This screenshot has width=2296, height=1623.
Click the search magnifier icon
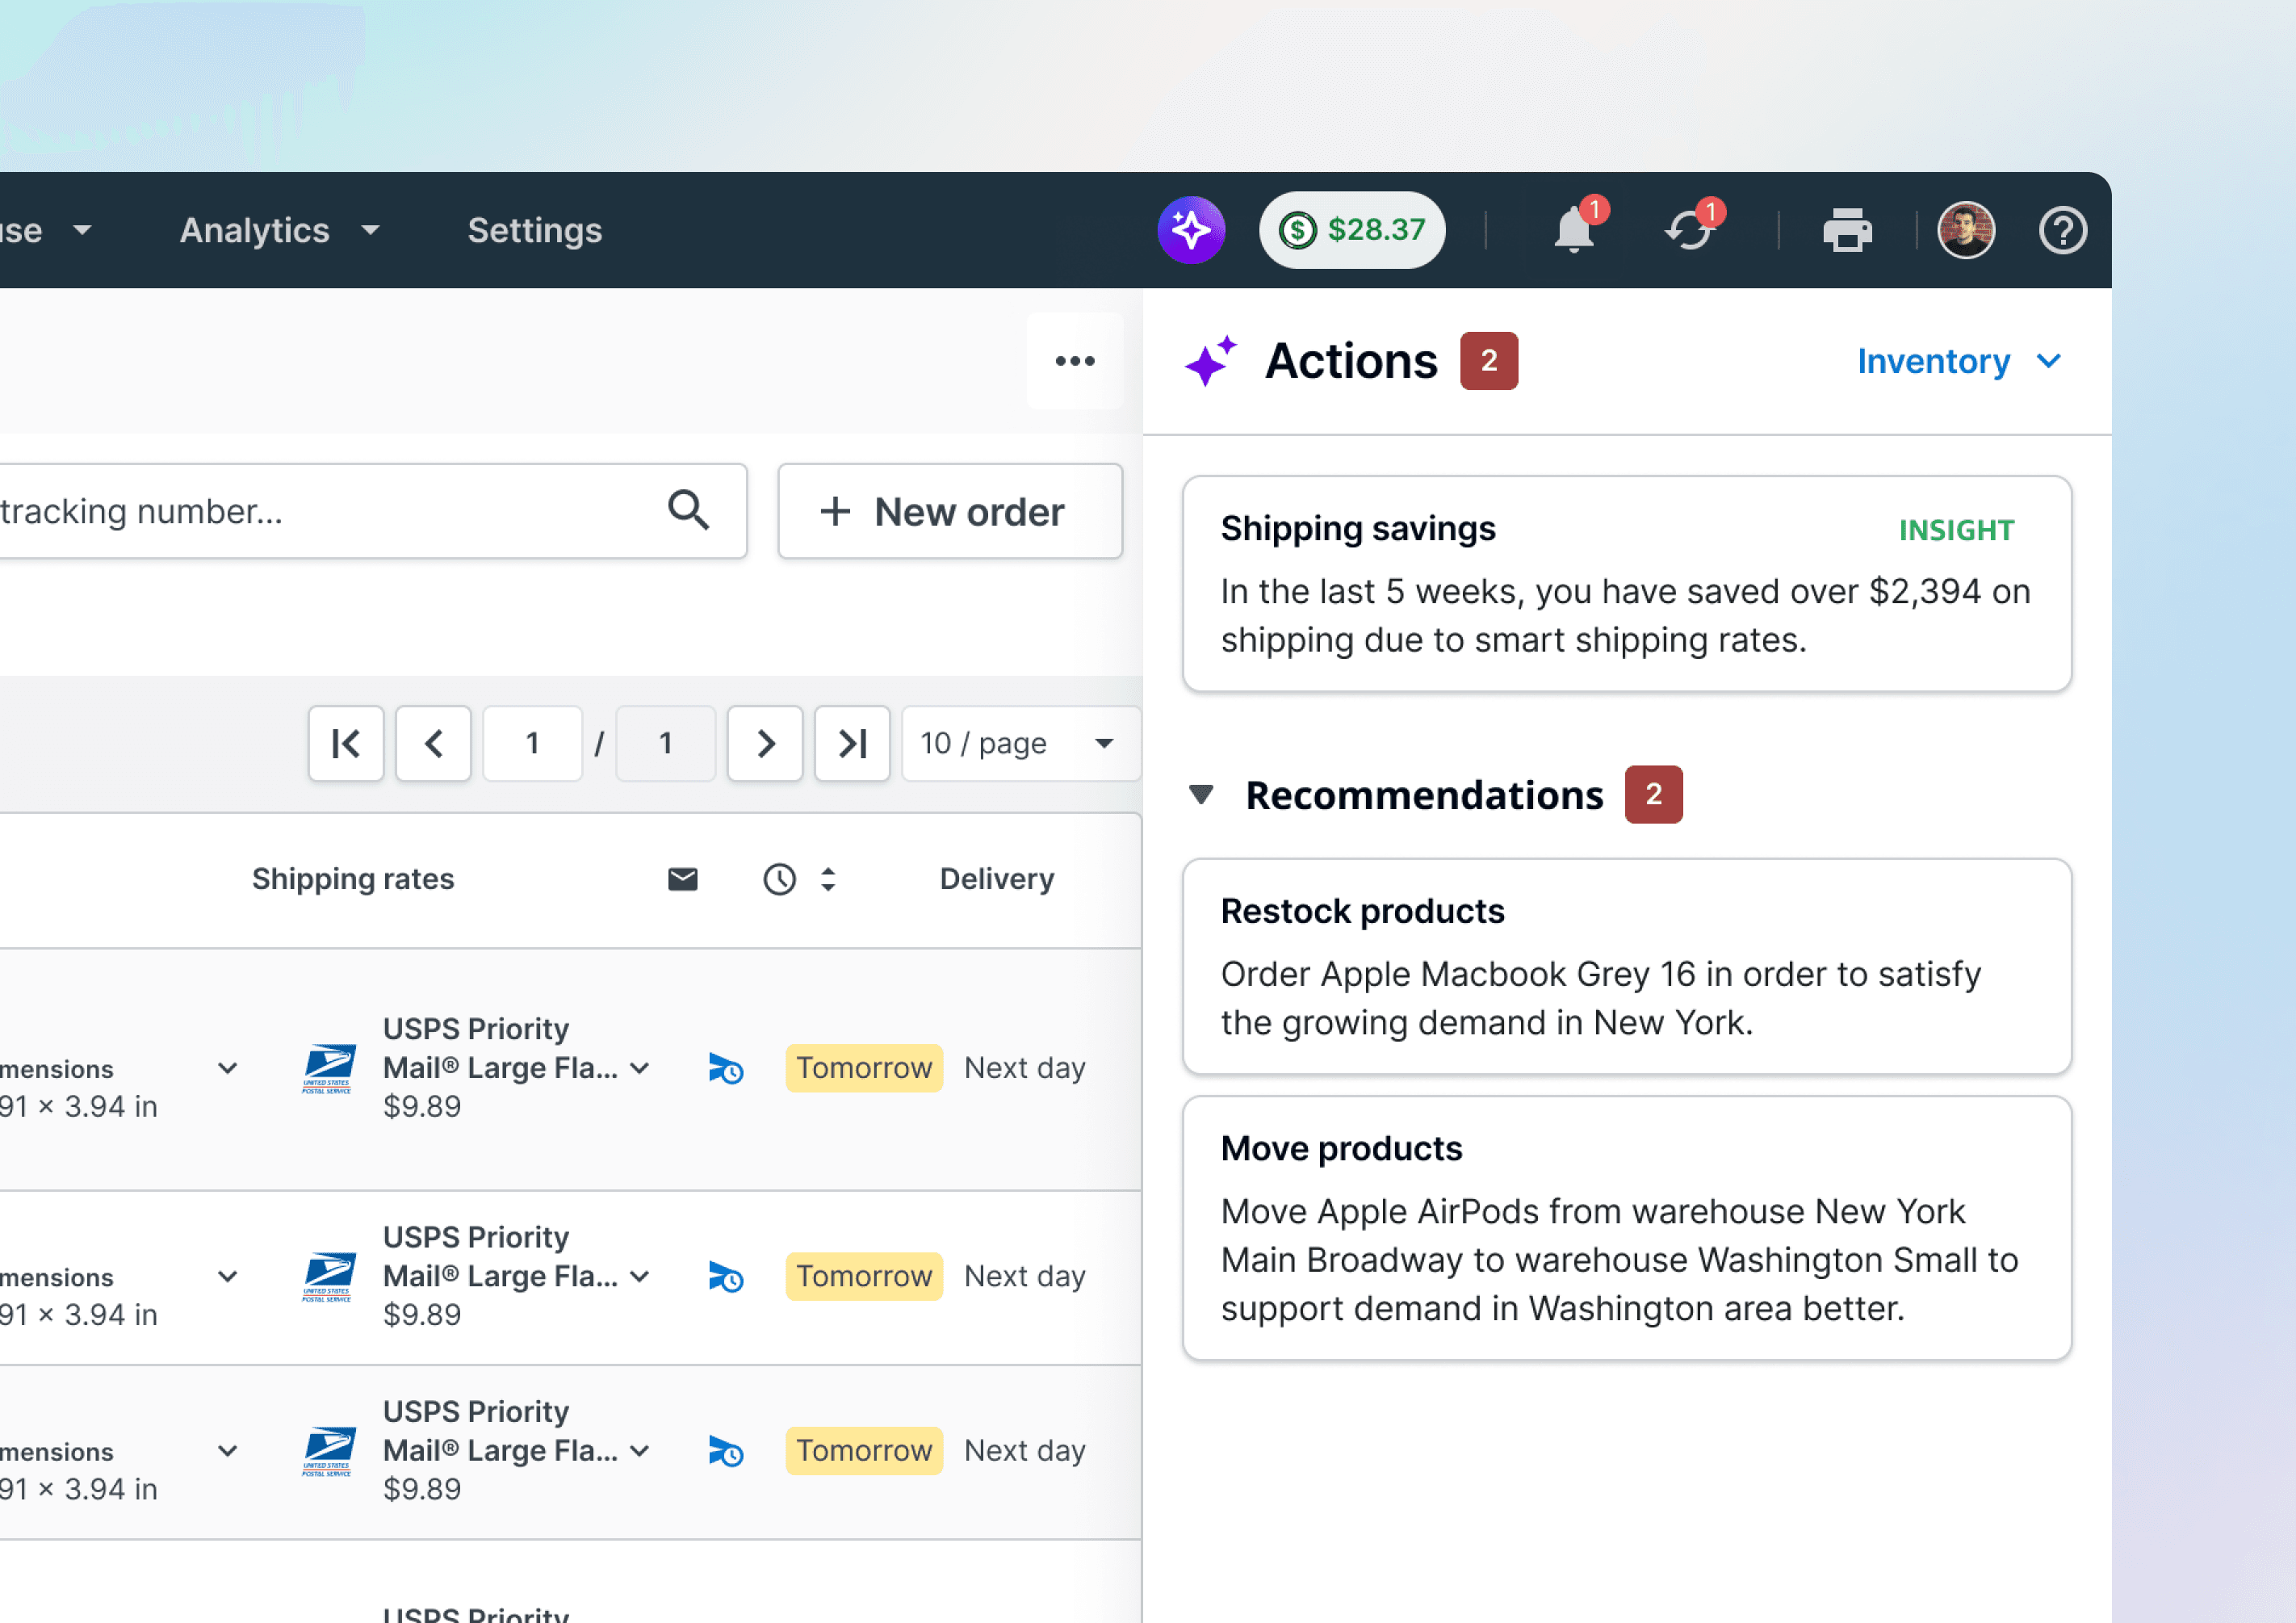point(689,511)
